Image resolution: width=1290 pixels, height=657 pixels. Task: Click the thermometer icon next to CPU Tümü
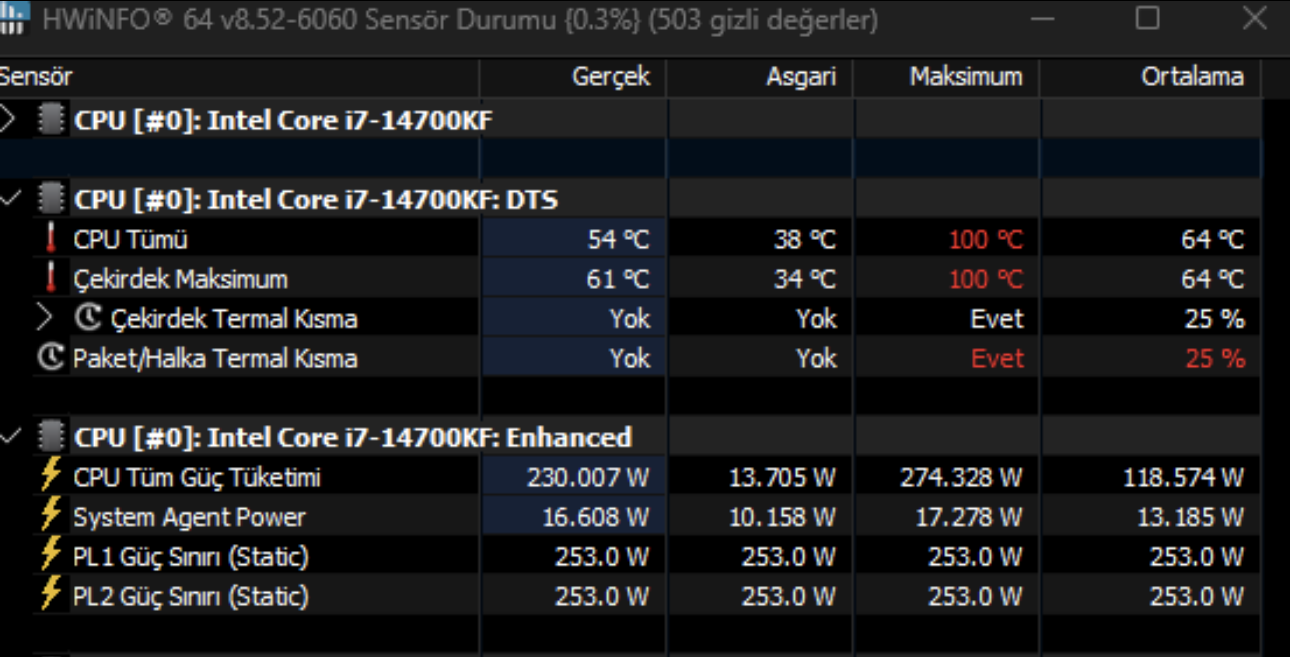(x=50, y=240)
